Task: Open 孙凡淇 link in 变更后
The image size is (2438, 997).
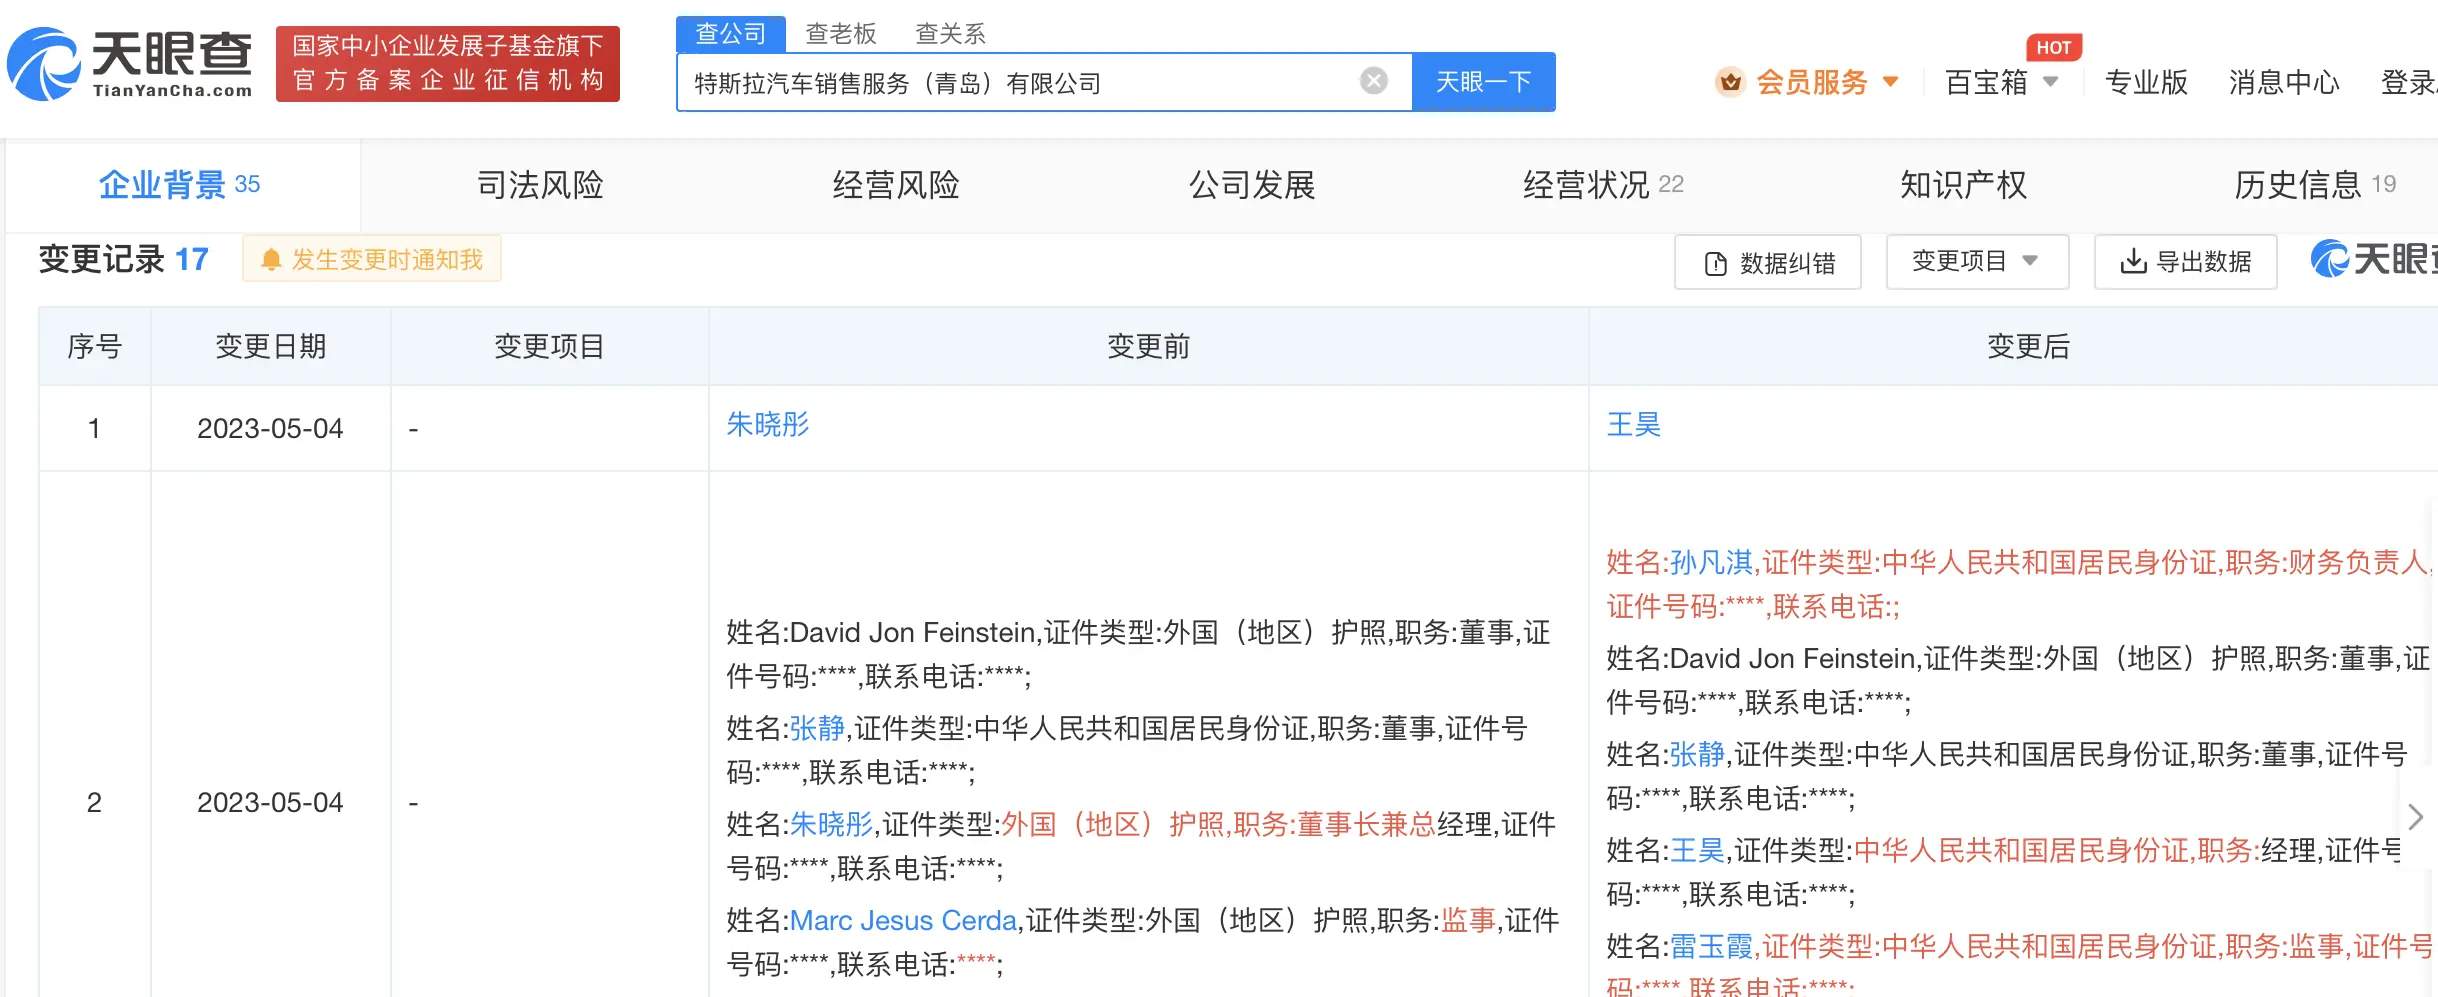Action: [1712, 563]
